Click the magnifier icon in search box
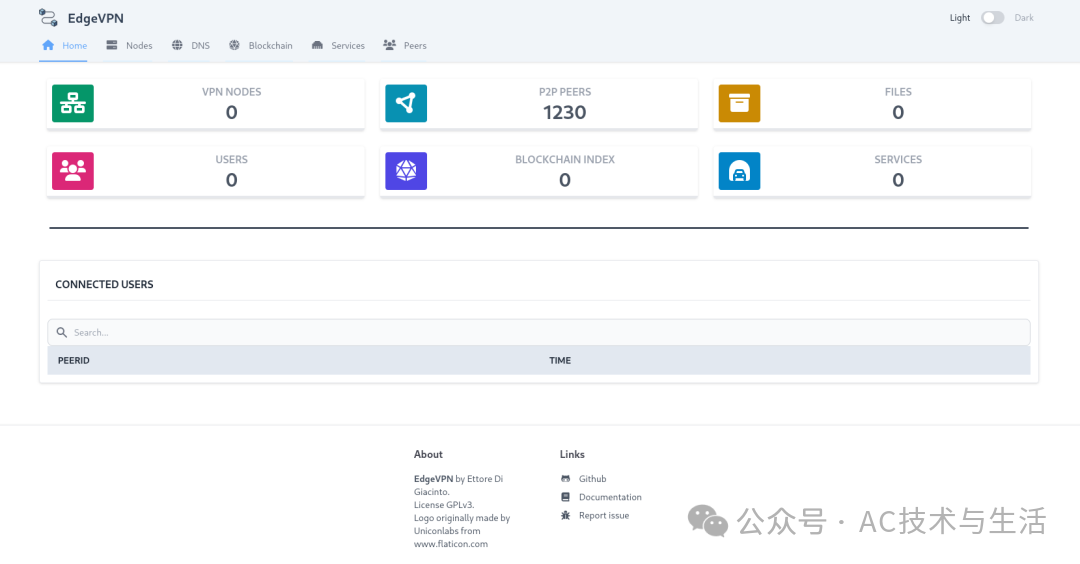Image resolution: width=1080 pixels, height=564 pixels. 62,332
